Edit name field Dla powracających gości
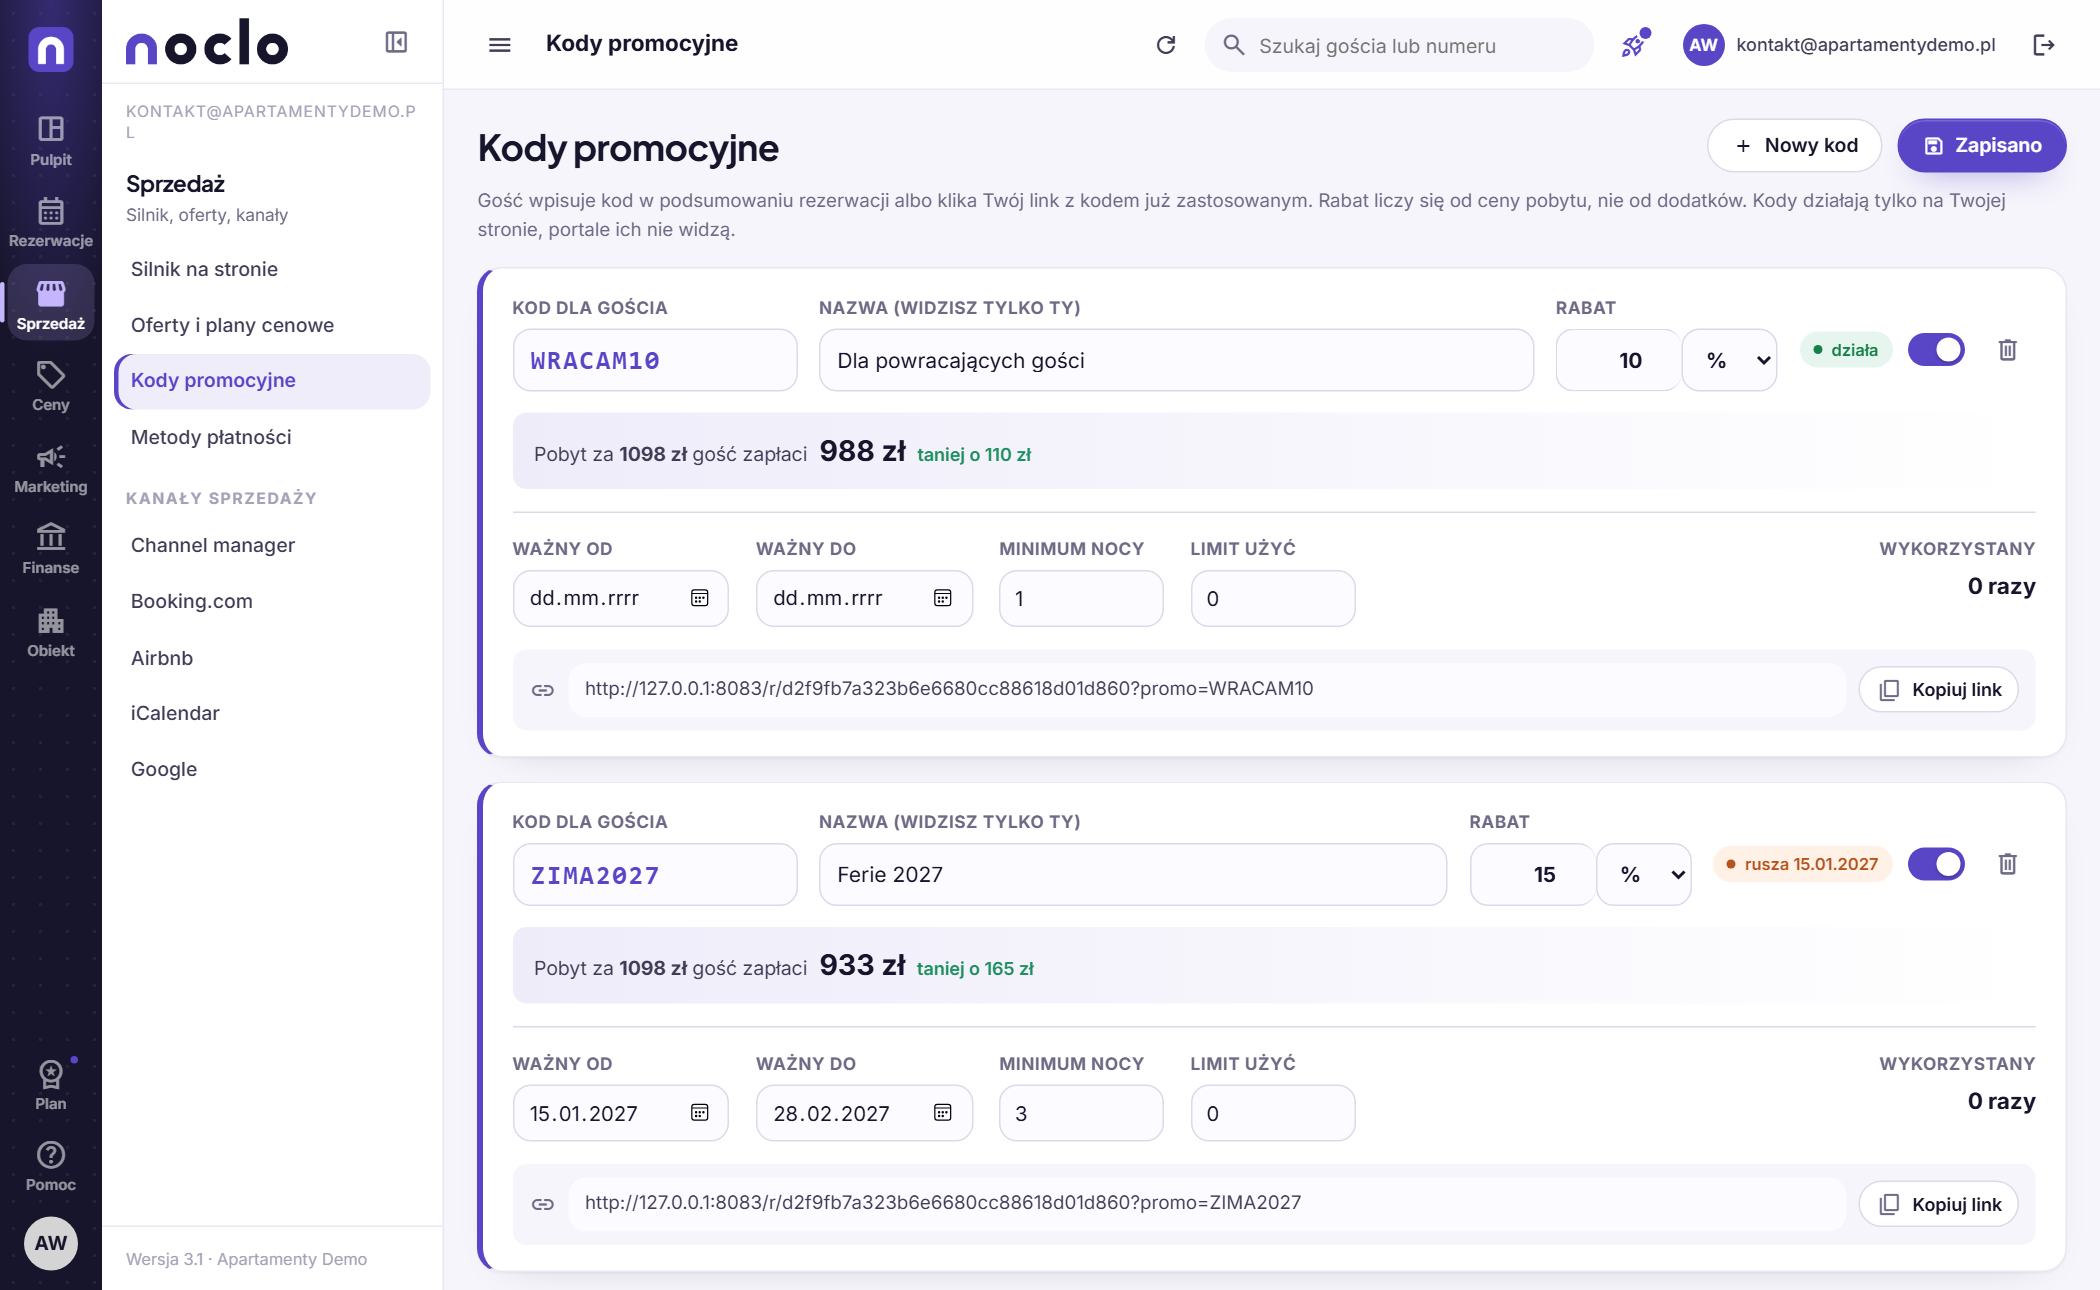This screenshot has height=1290, width=2100. (x=1176, y=360)
